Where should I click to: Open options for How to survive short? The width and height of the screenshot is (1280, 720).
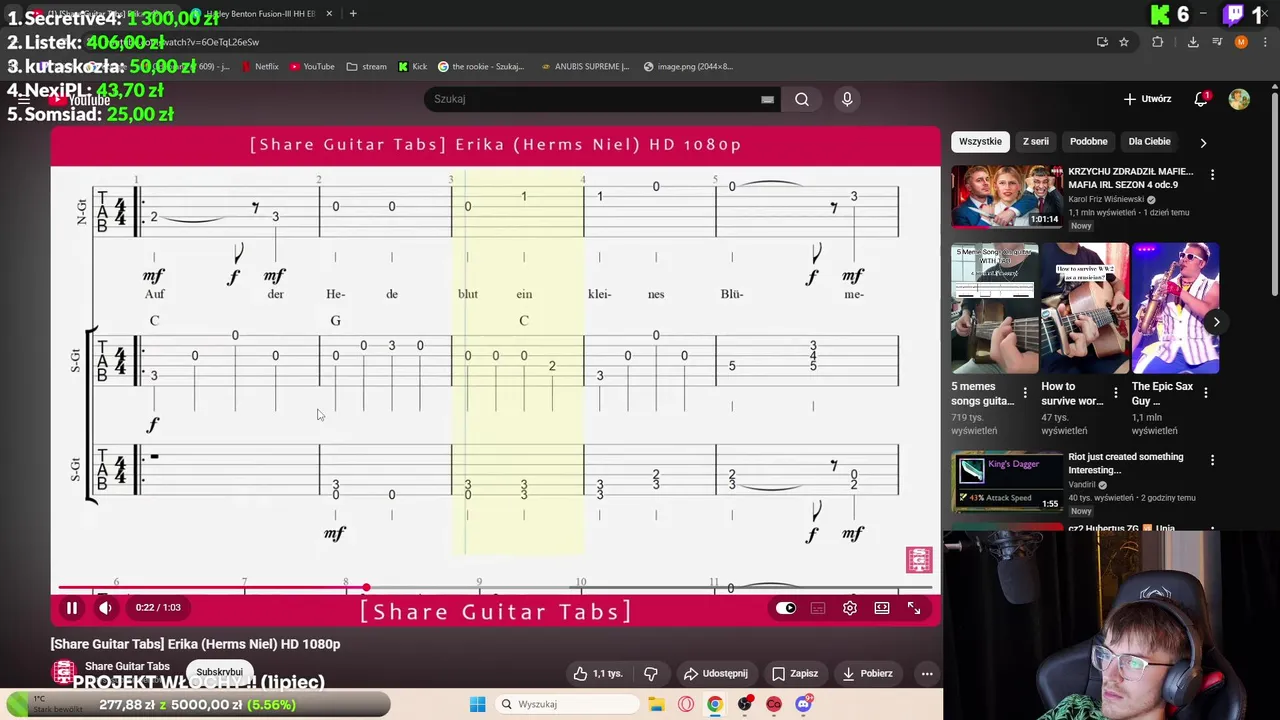point(1115,393)
